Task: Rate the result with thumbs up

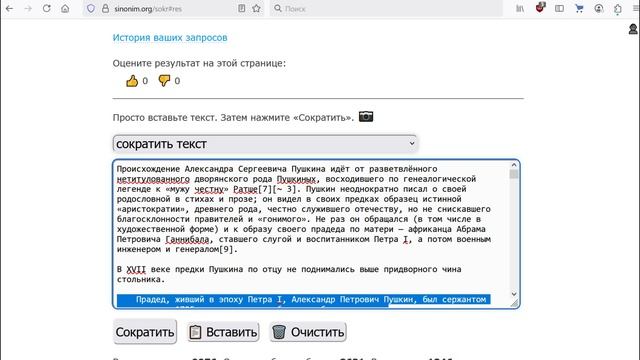Action: [x=132, y=81]
